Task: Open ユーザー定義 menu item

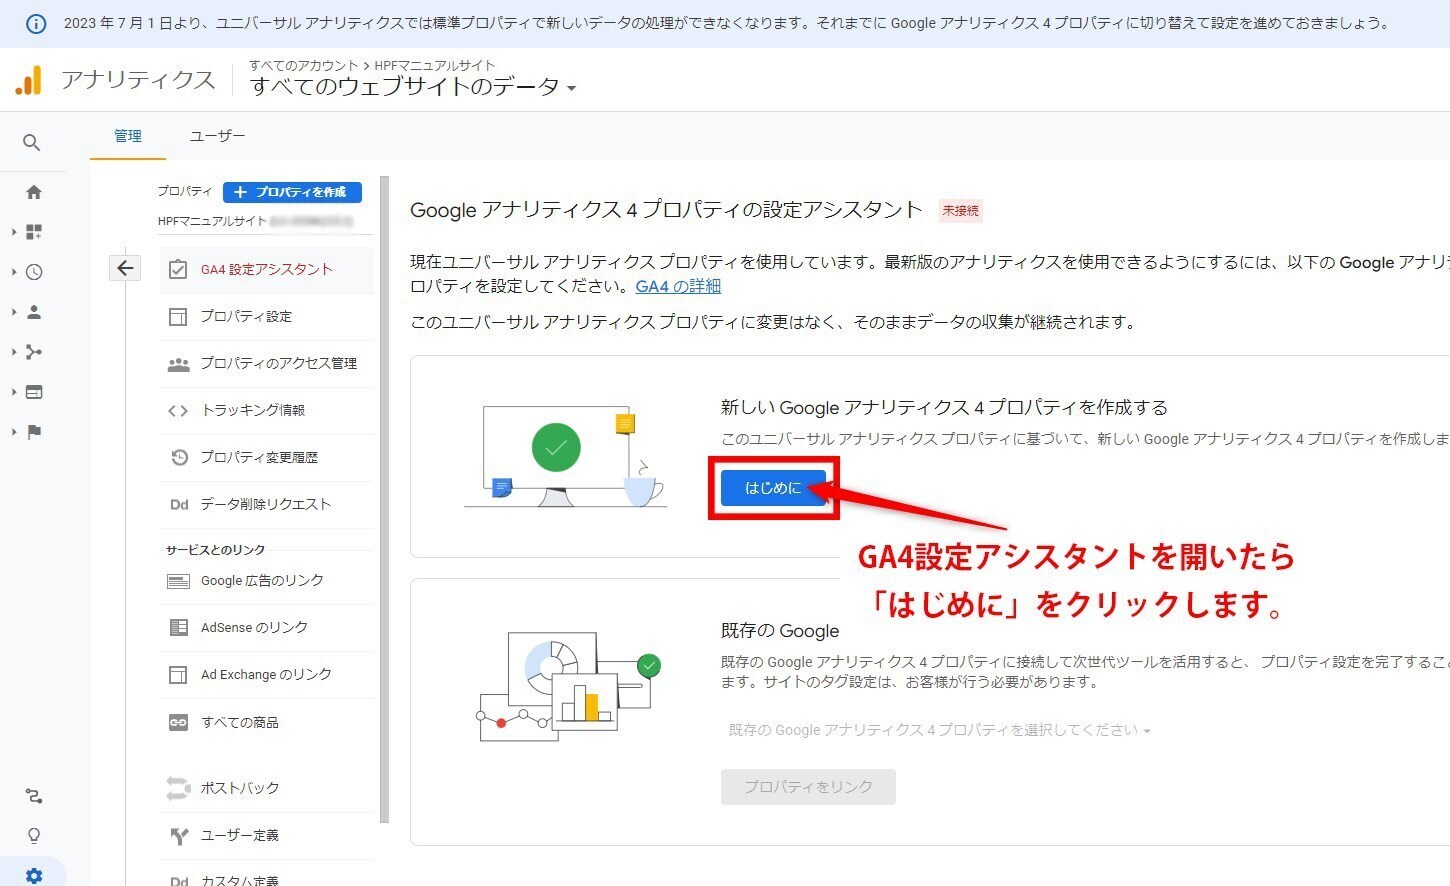Action: [x=266, y=835]
